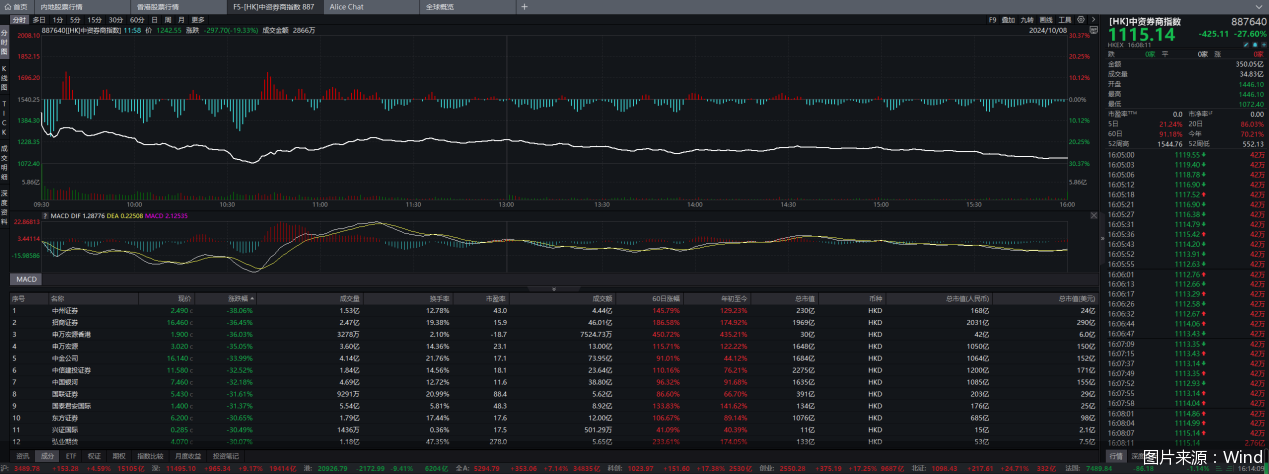
Task: Select the 60分 chart period
Action: coord(137,19)
